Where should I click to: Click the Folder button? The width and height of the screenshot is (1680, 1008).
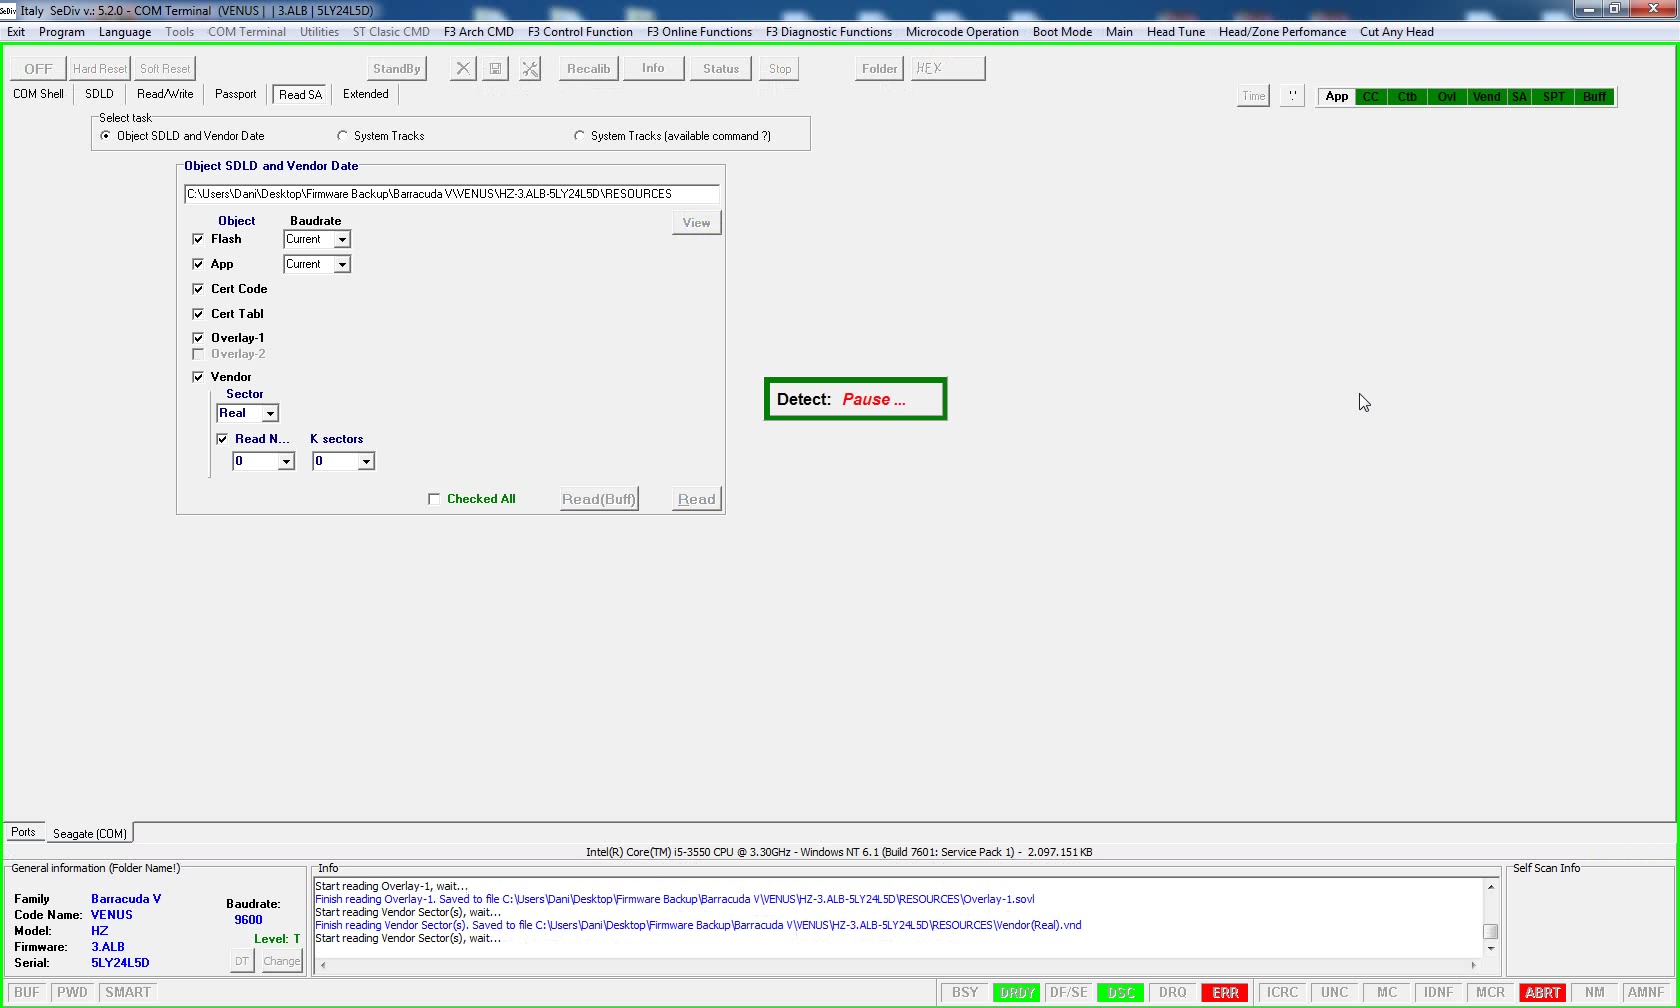880,69
